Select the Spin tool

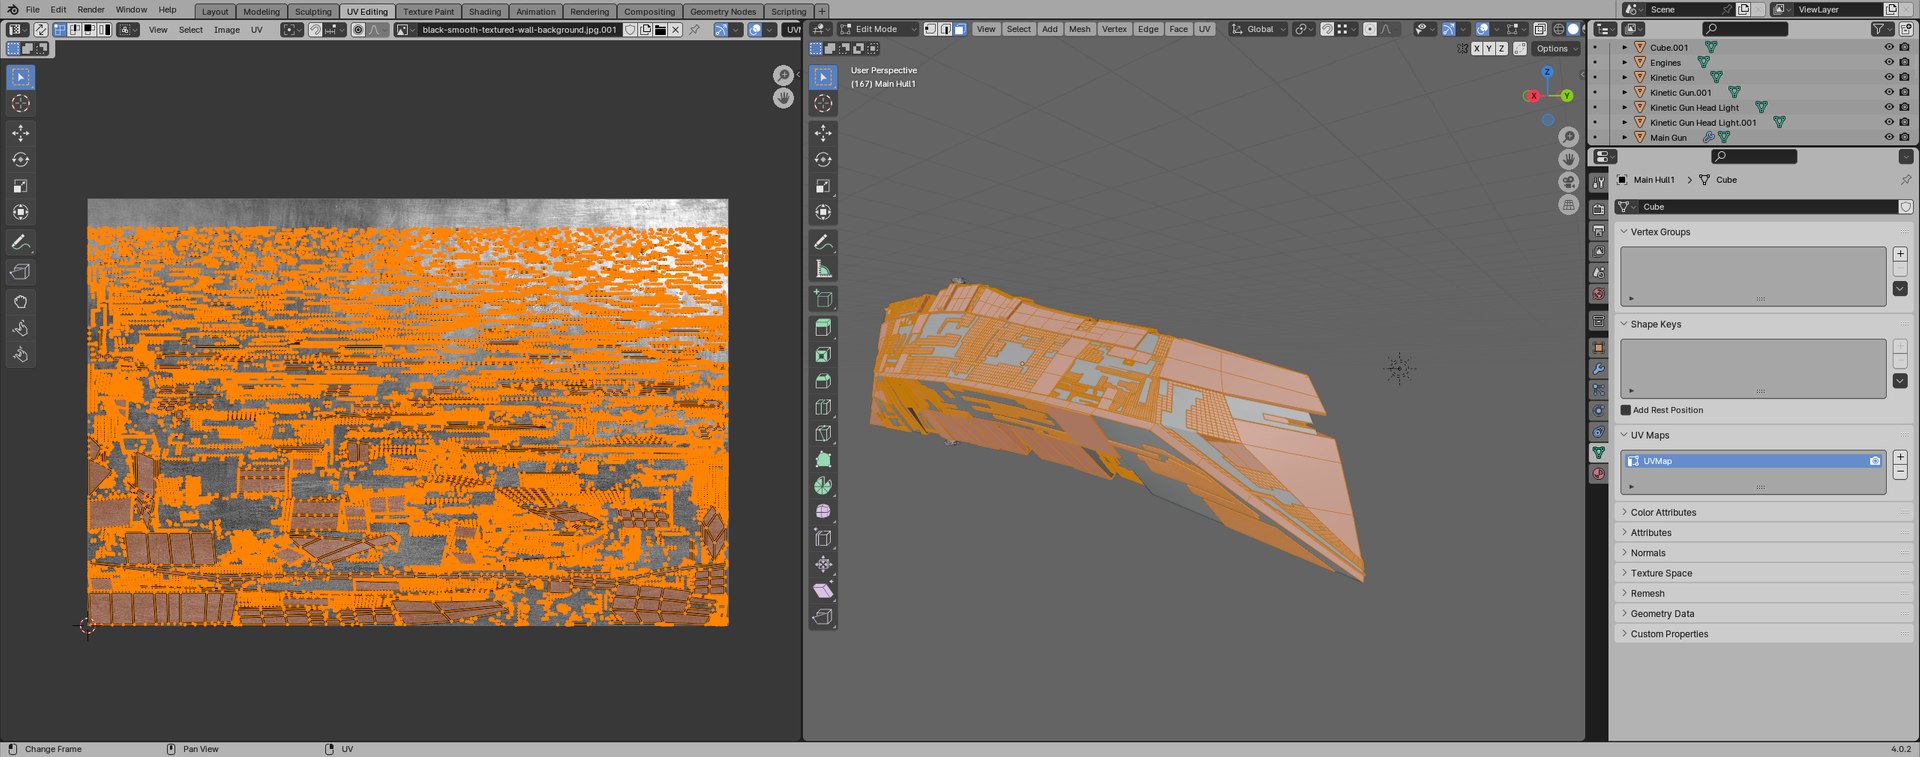[x=823, y=485]
